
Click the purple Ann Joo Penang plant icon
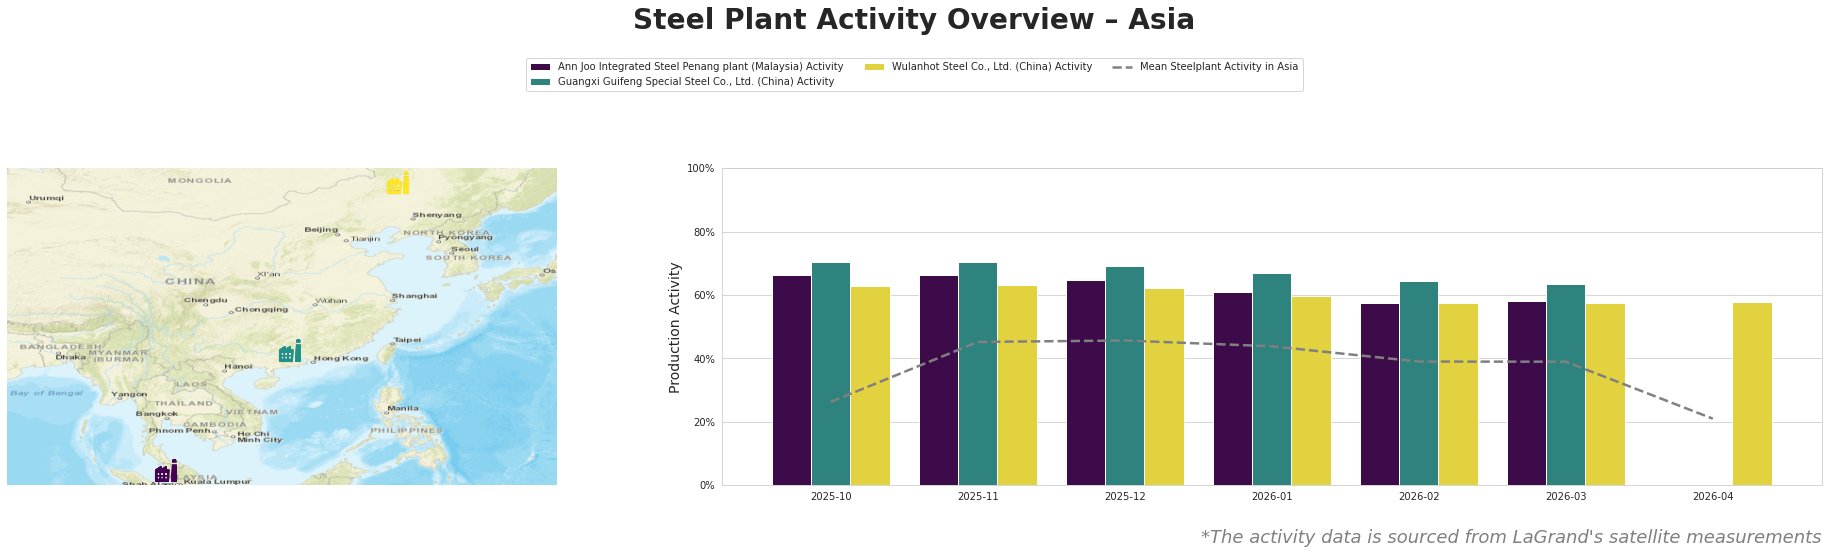pos(166,472)
